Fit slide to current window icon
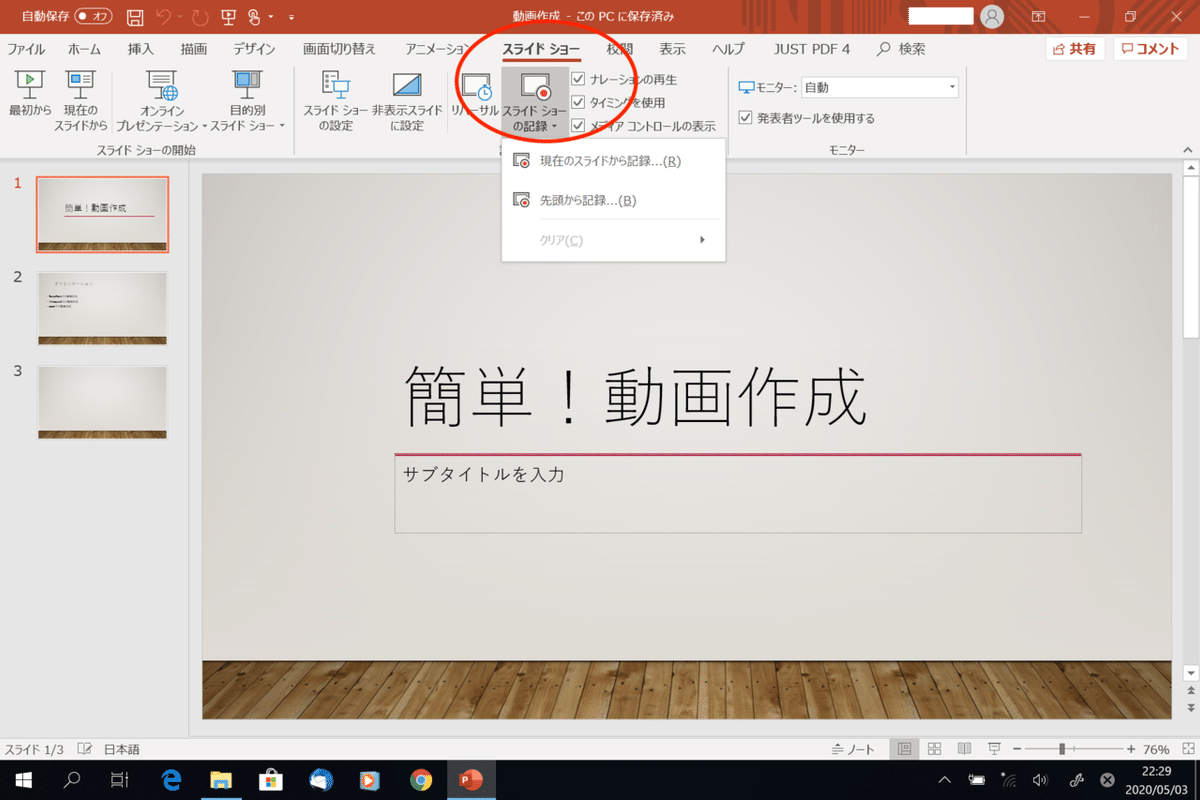The width and height of the screenshot is (1200, 800). 1187,749
